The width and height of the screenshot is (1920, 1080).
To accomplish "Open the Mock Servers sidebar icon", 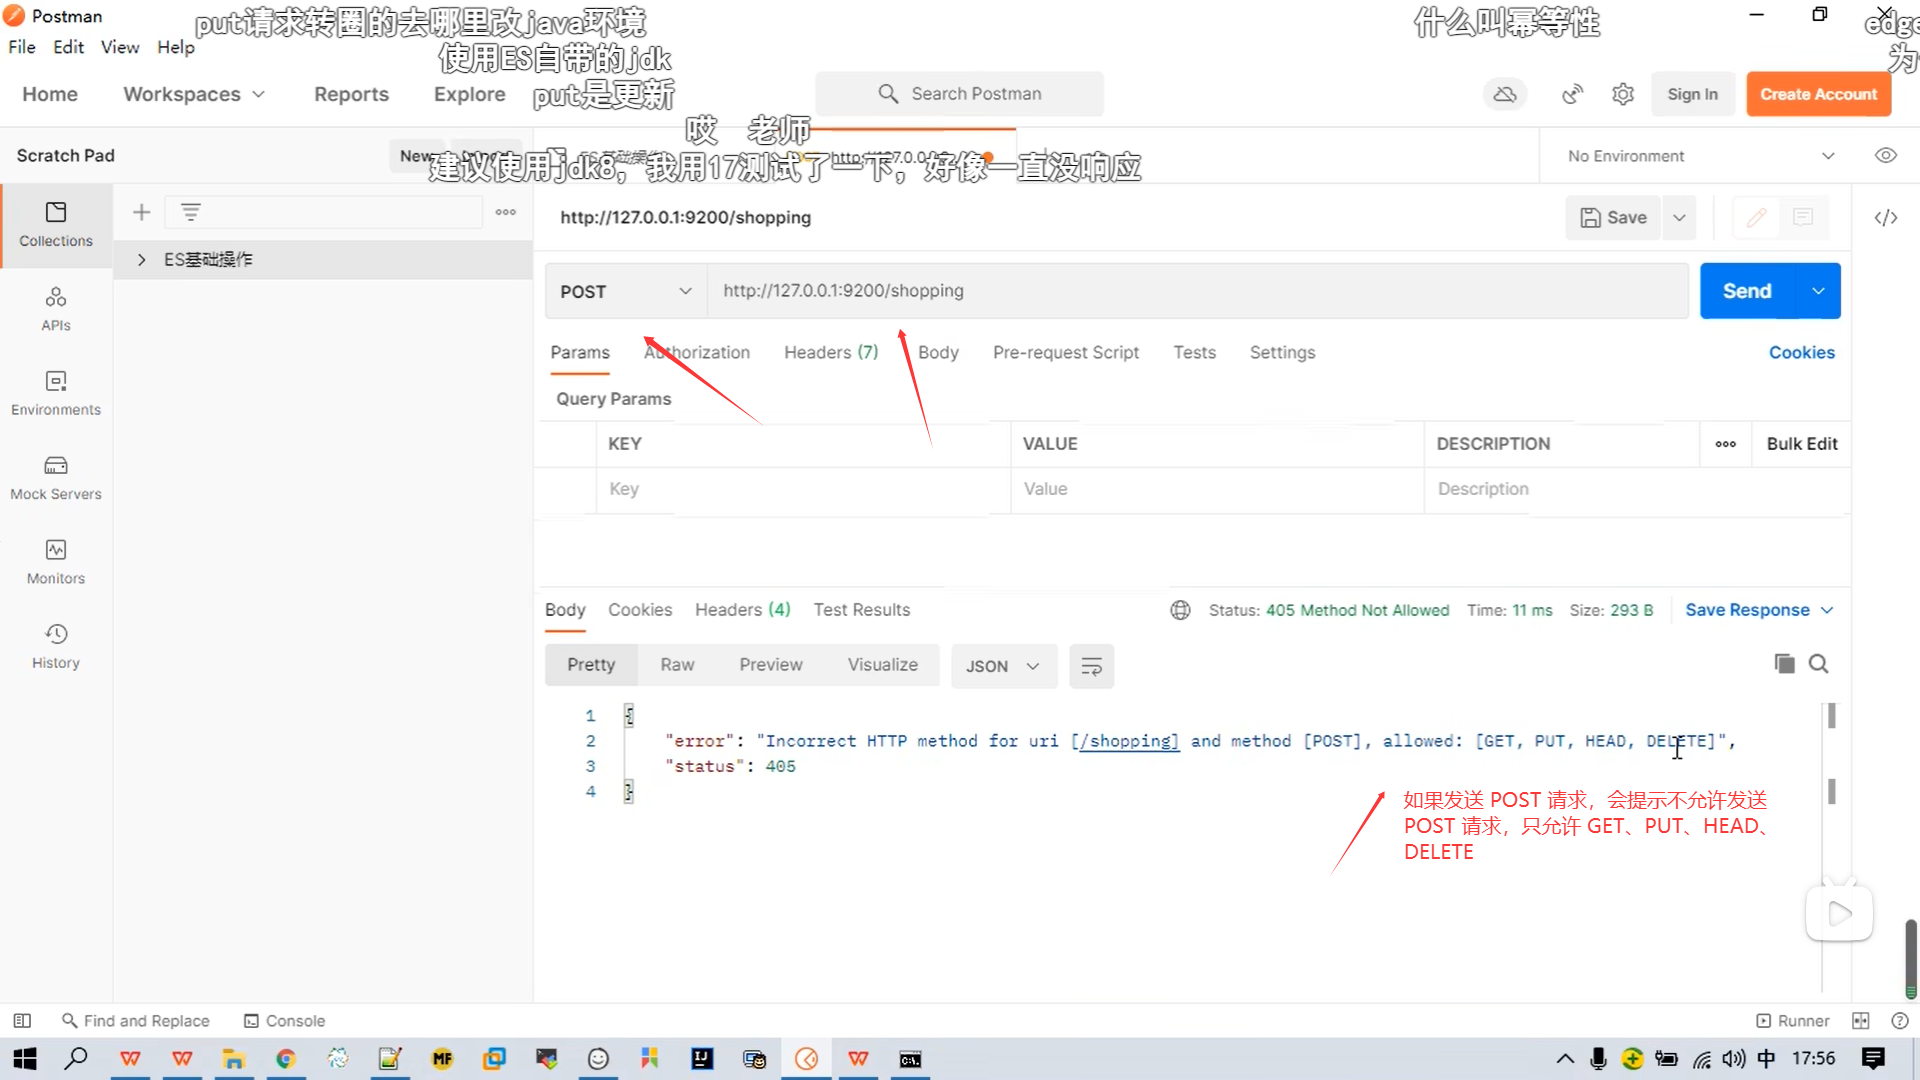I will [56, 477].
